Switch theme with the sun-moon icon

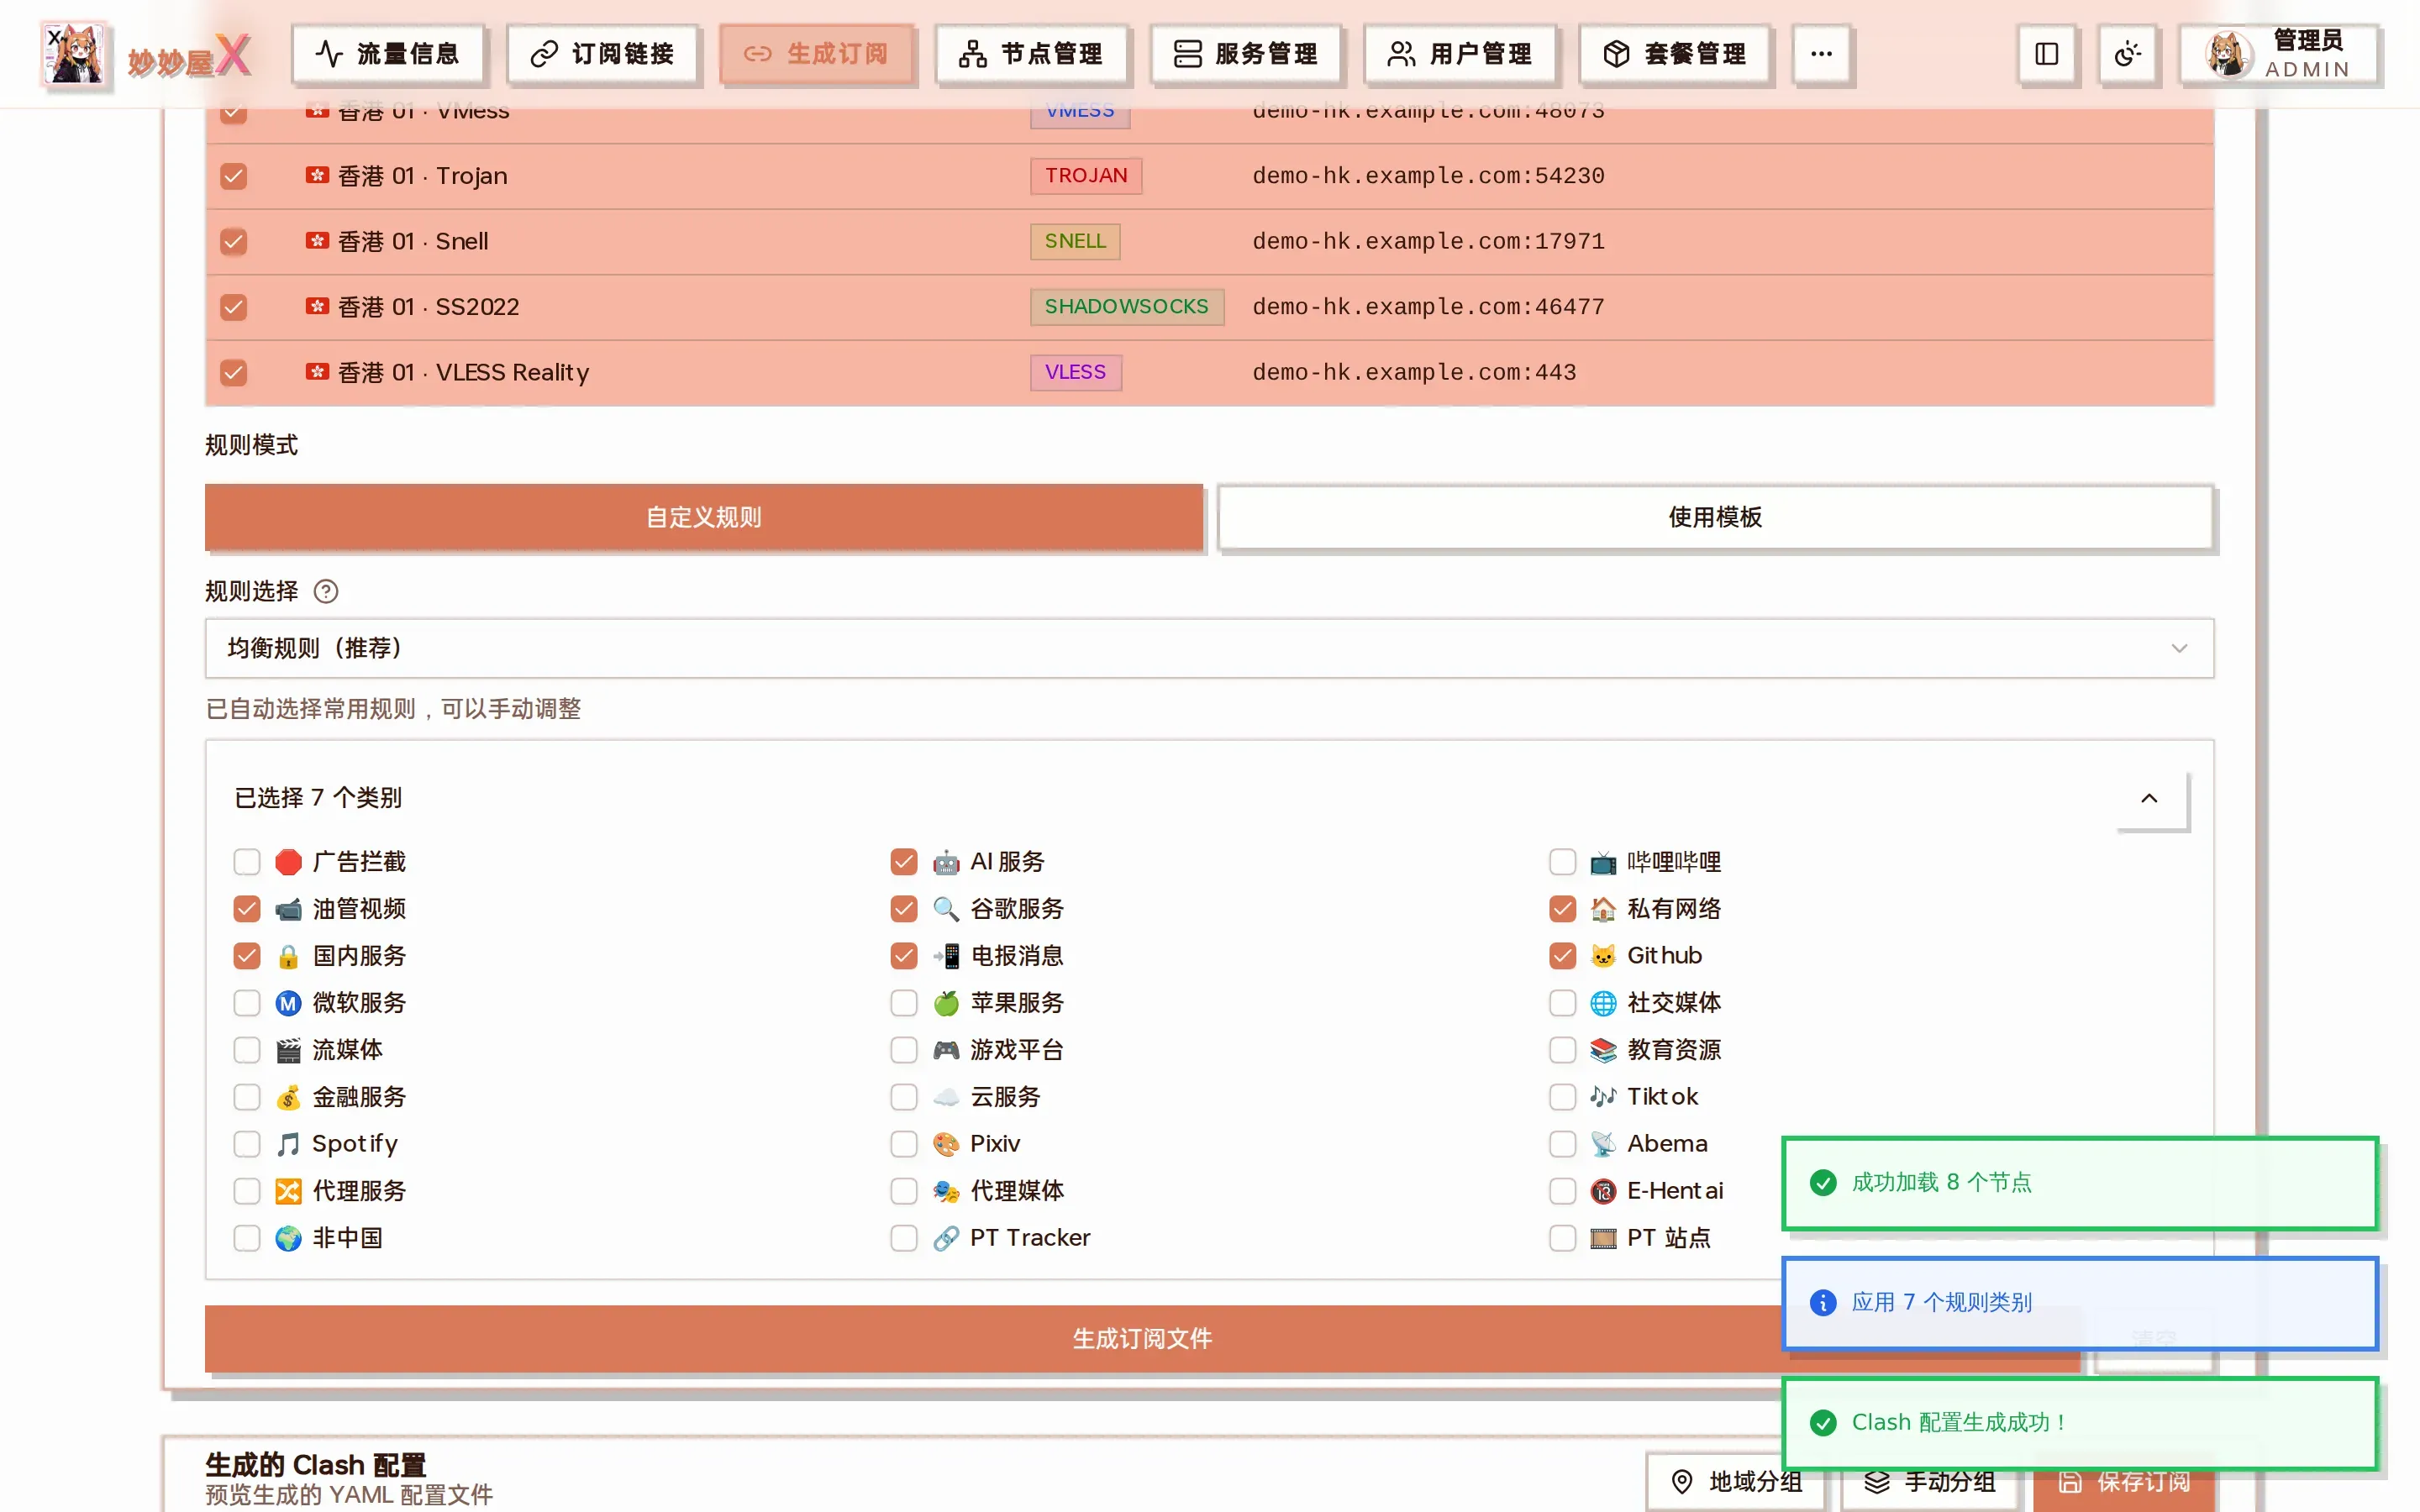[x=2127, y=54]
